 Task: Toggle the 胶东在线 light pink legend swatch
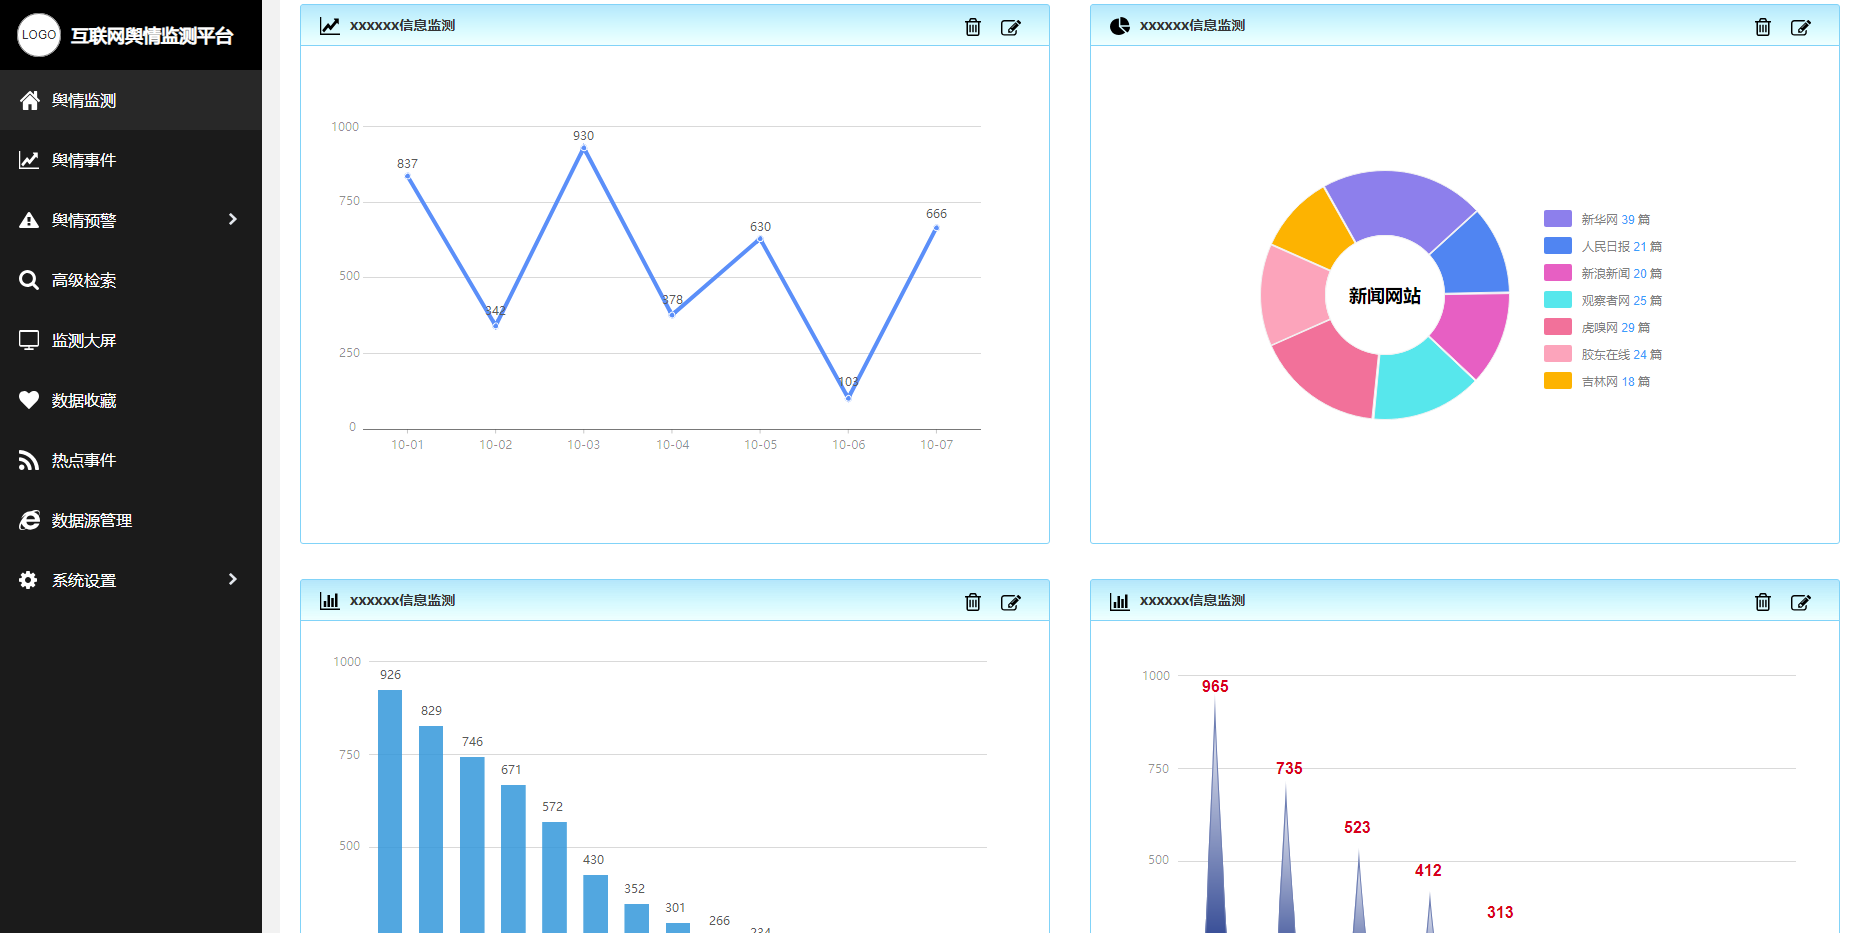[x=1558, y=354]
